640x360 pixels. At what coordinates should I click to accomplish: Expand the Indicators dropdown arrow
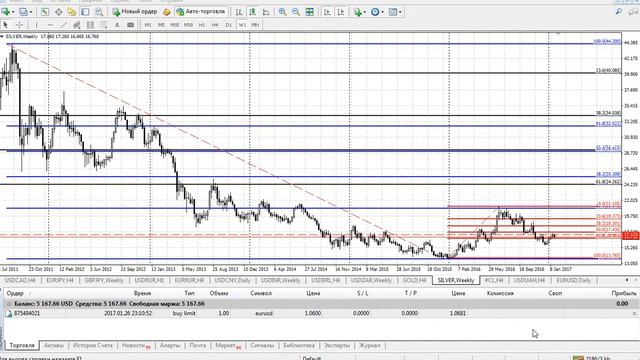coord(364,12)
